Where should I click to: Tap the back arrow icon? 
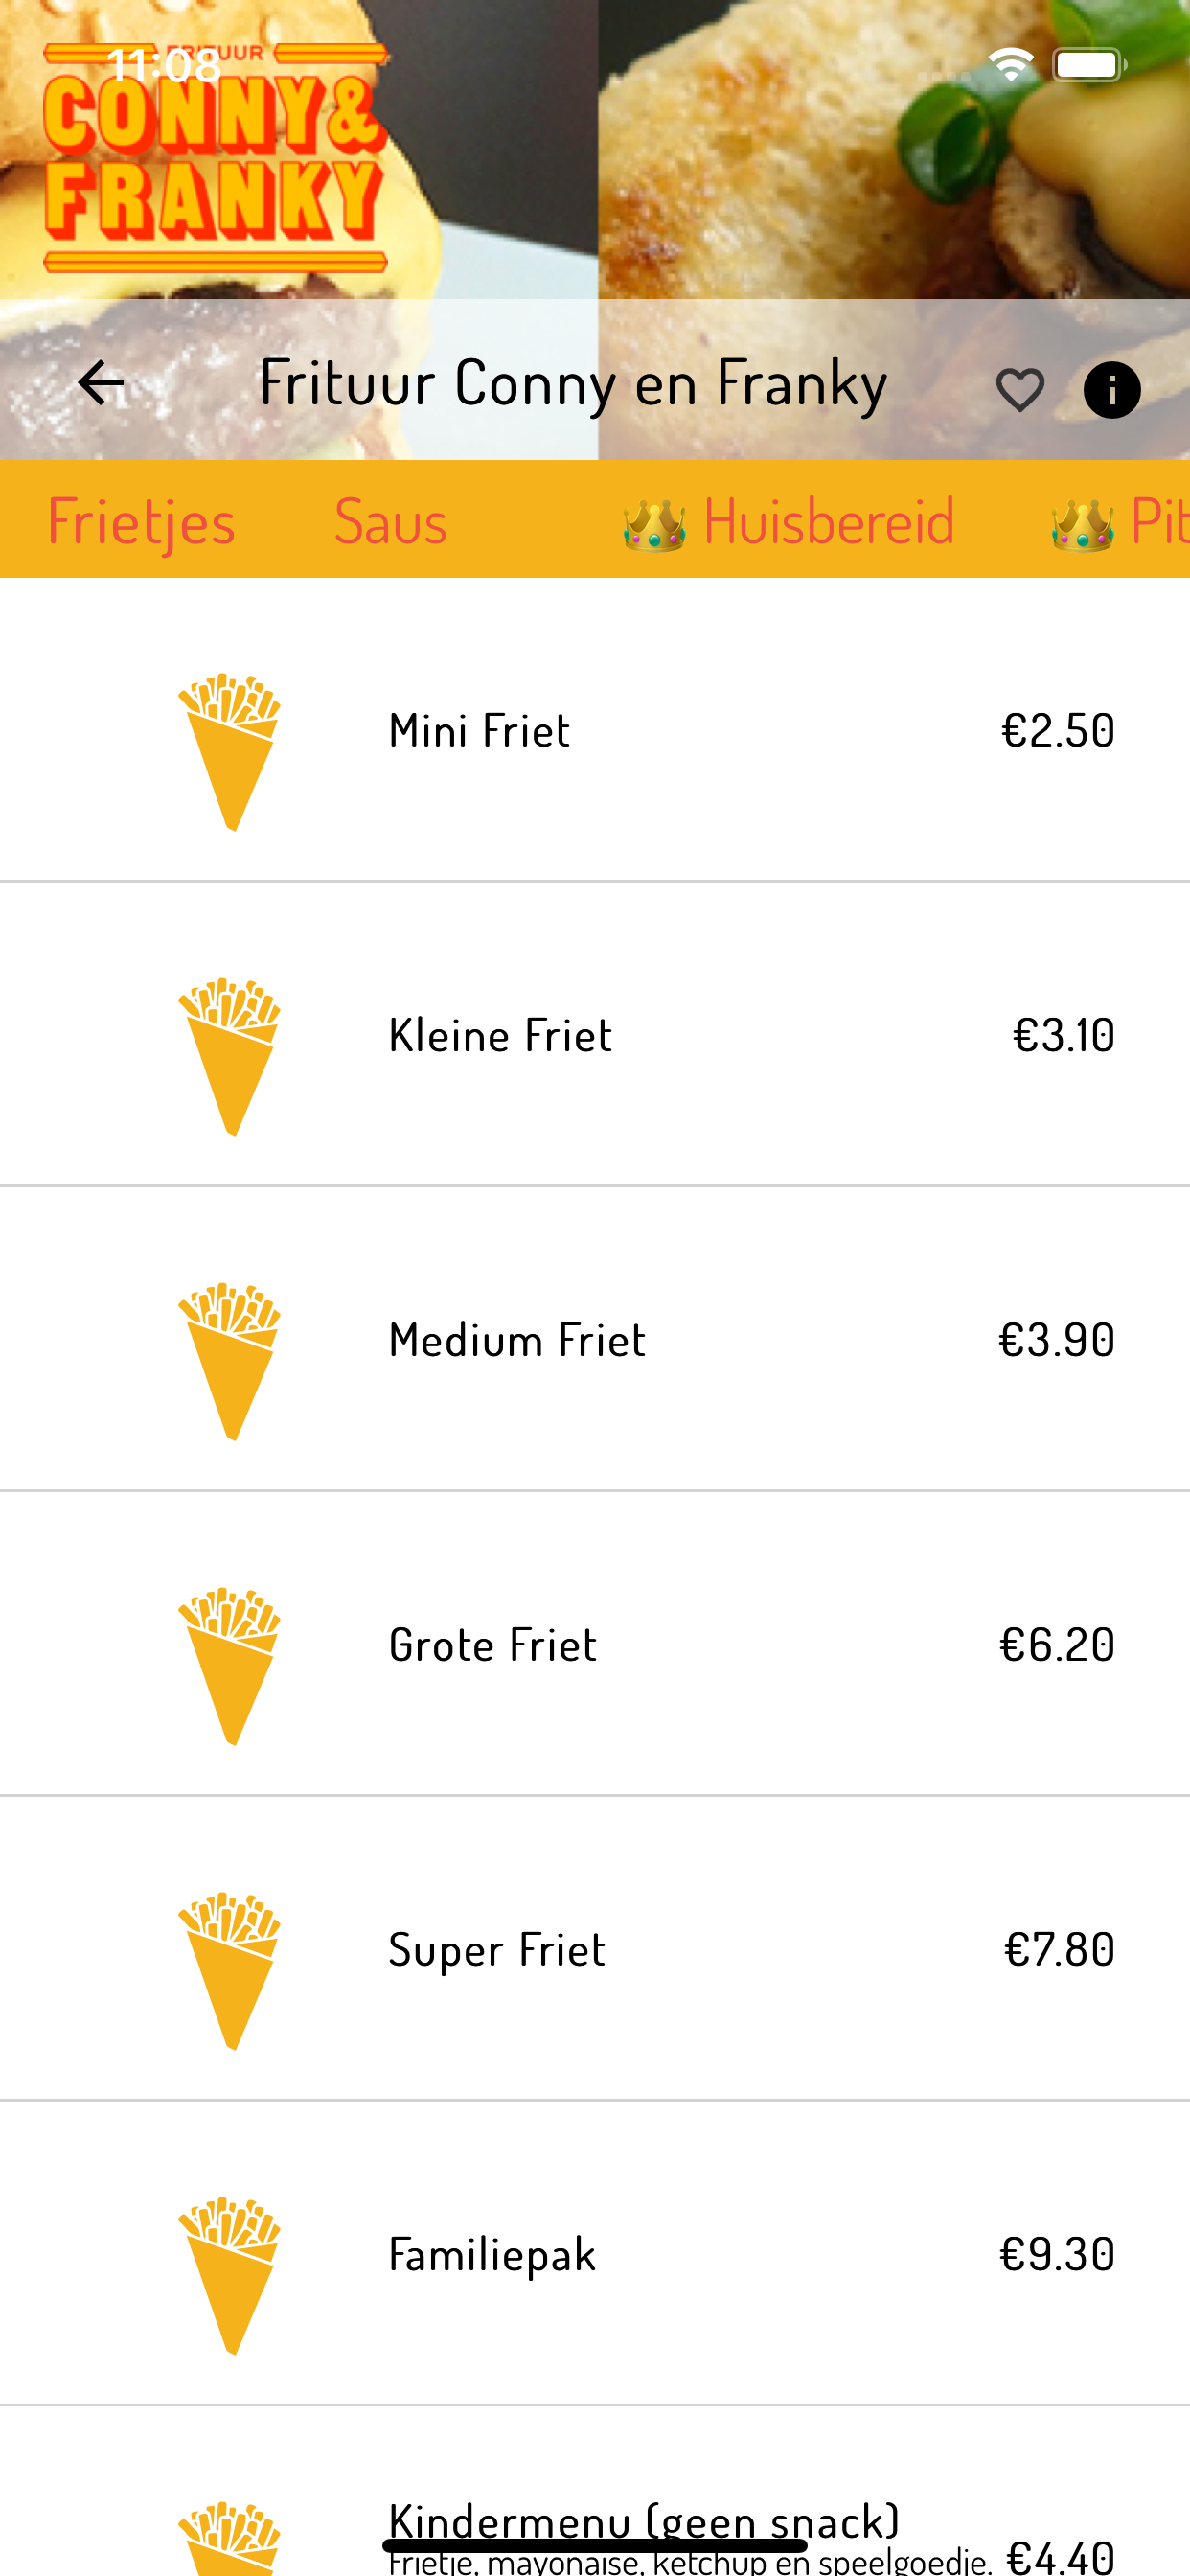(x=100, y=383)
